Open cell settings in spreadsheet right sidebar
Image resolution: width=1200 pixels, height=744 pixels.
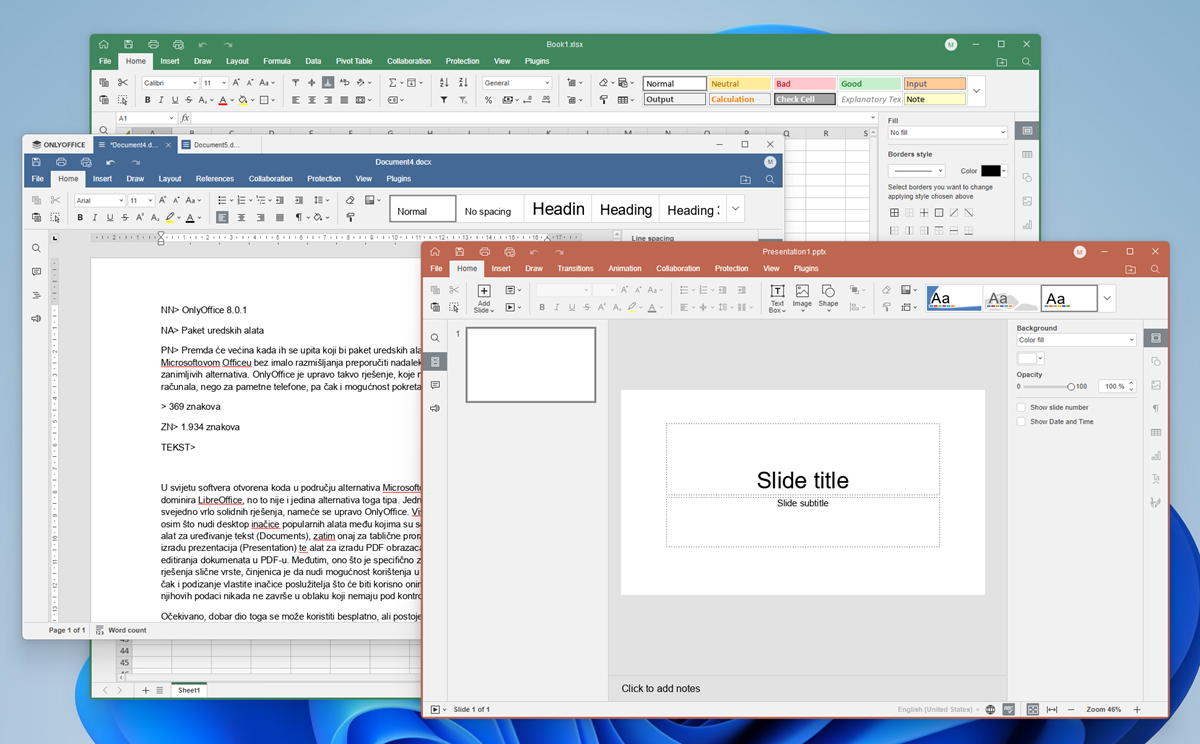[1027, 131]
